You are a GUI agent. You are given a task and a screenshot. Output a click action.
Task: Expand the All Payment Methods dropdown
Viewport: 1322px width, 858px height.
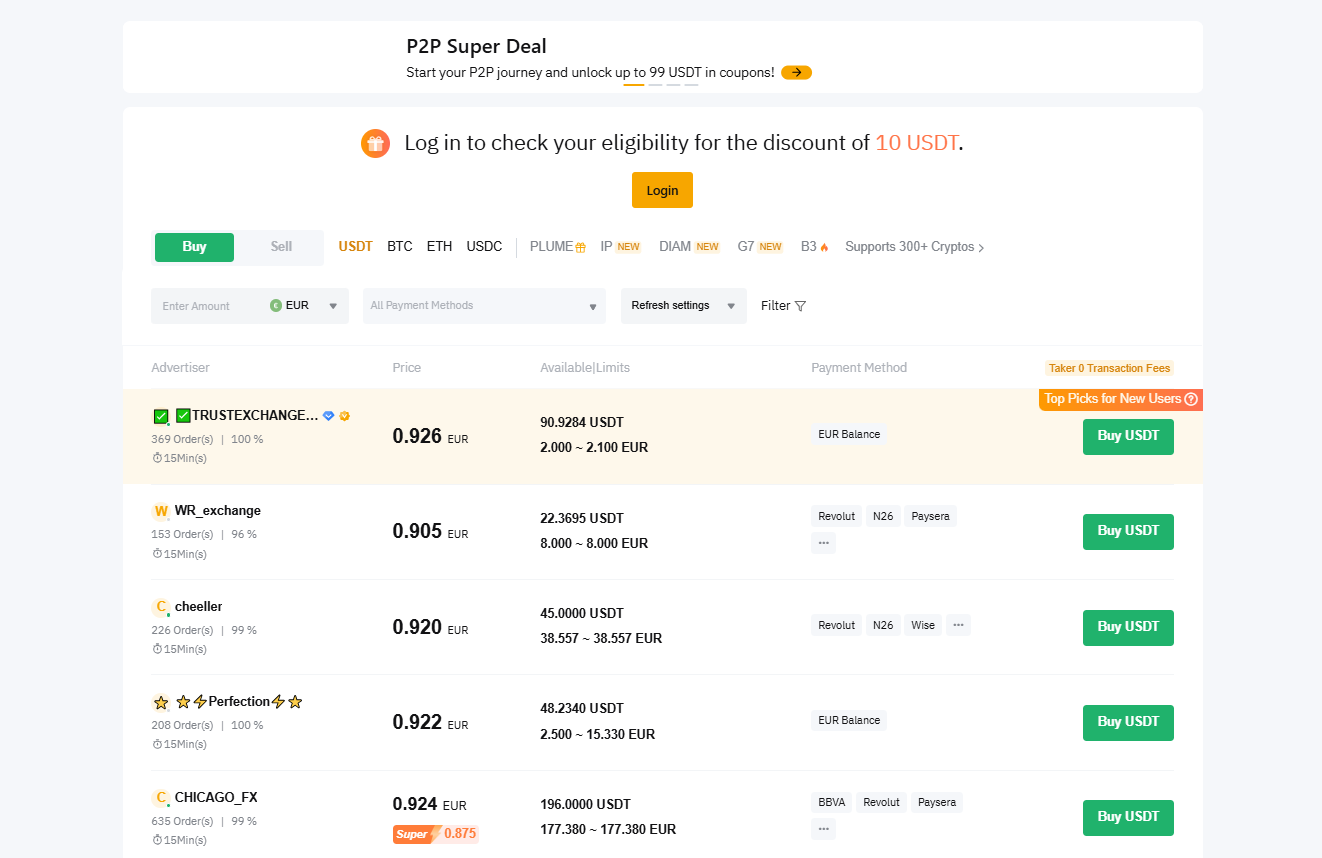[484, 306]
